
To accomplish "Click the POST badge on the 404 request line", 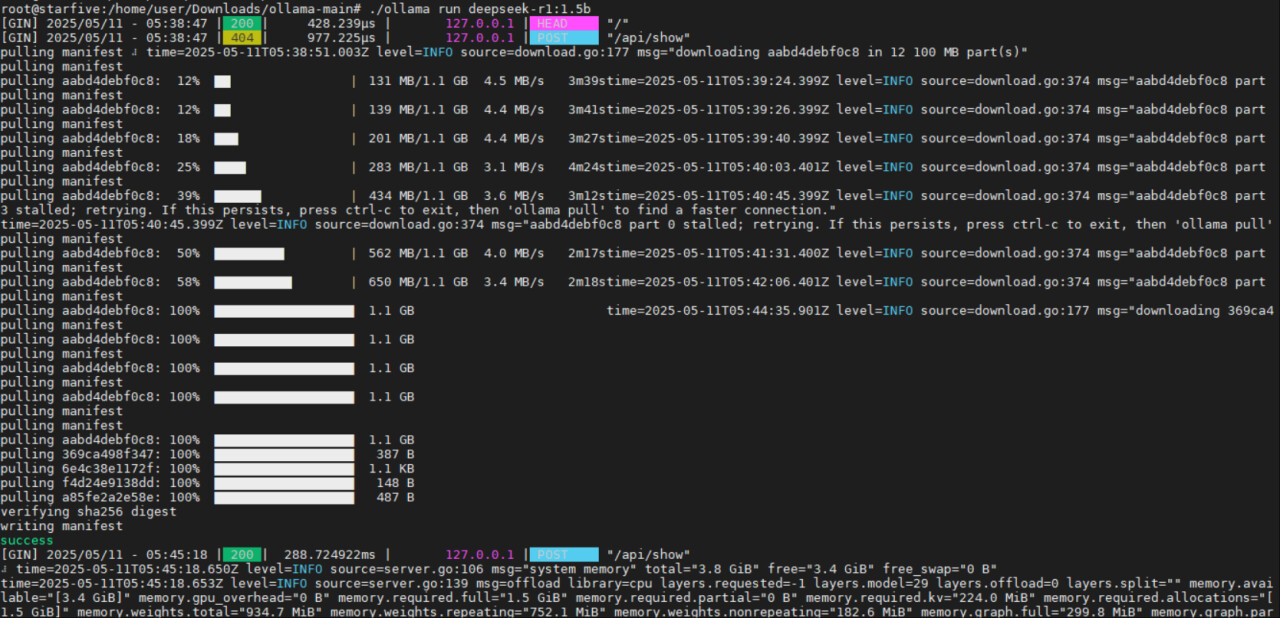I will (x=564, y=38).
